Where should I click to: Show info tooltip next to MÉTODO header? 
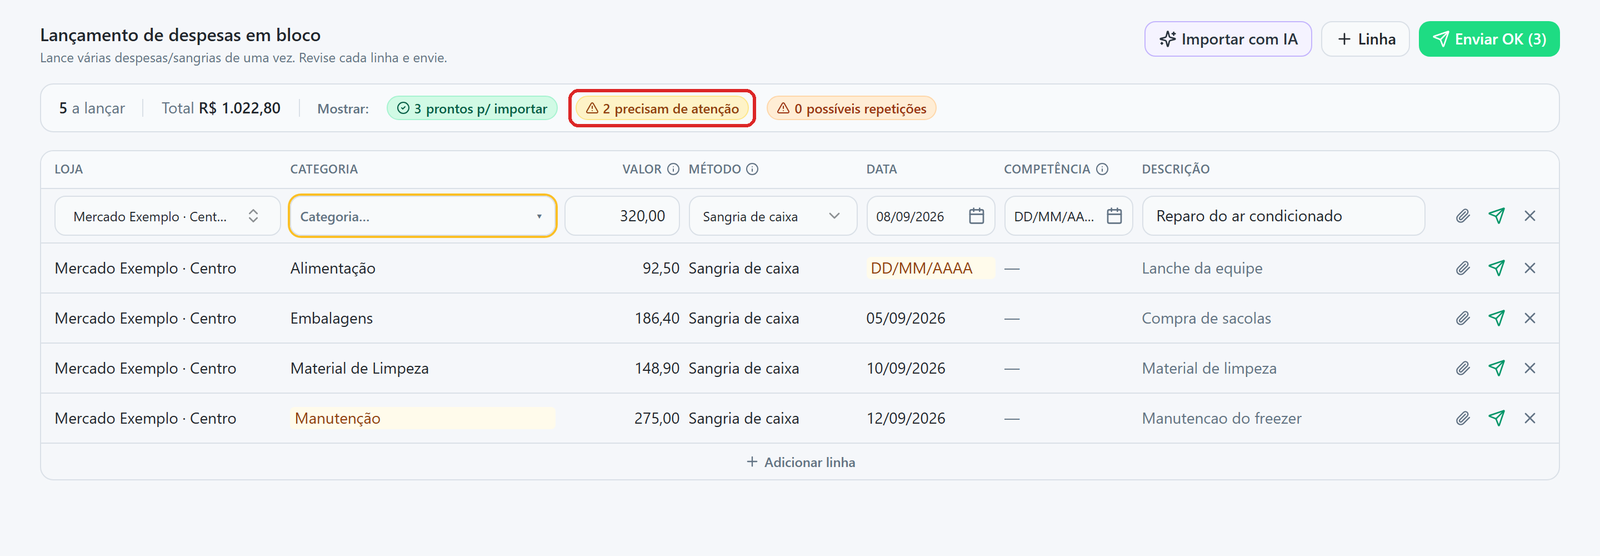[752, 169]
